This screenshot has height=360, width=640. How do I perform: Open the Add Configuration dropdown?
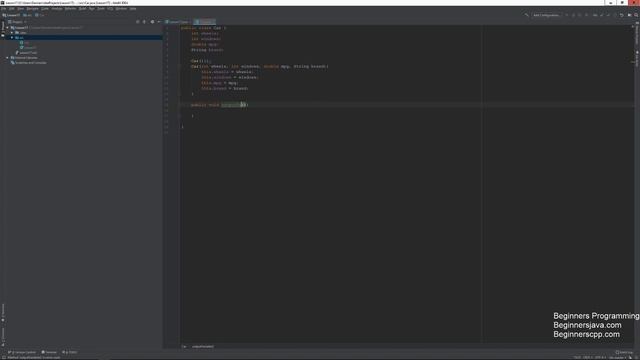click(x=547, y=15)
